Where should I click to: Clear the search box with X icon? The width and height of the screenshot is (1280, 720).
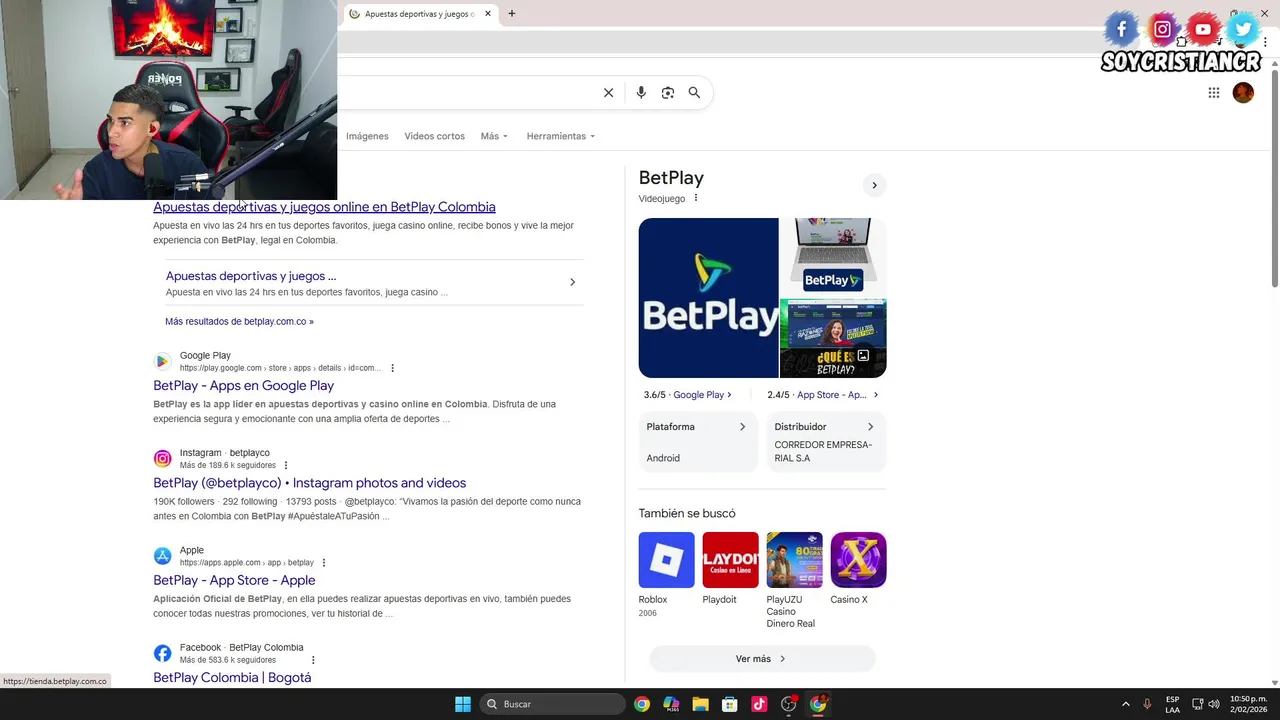tap(608, 93)
